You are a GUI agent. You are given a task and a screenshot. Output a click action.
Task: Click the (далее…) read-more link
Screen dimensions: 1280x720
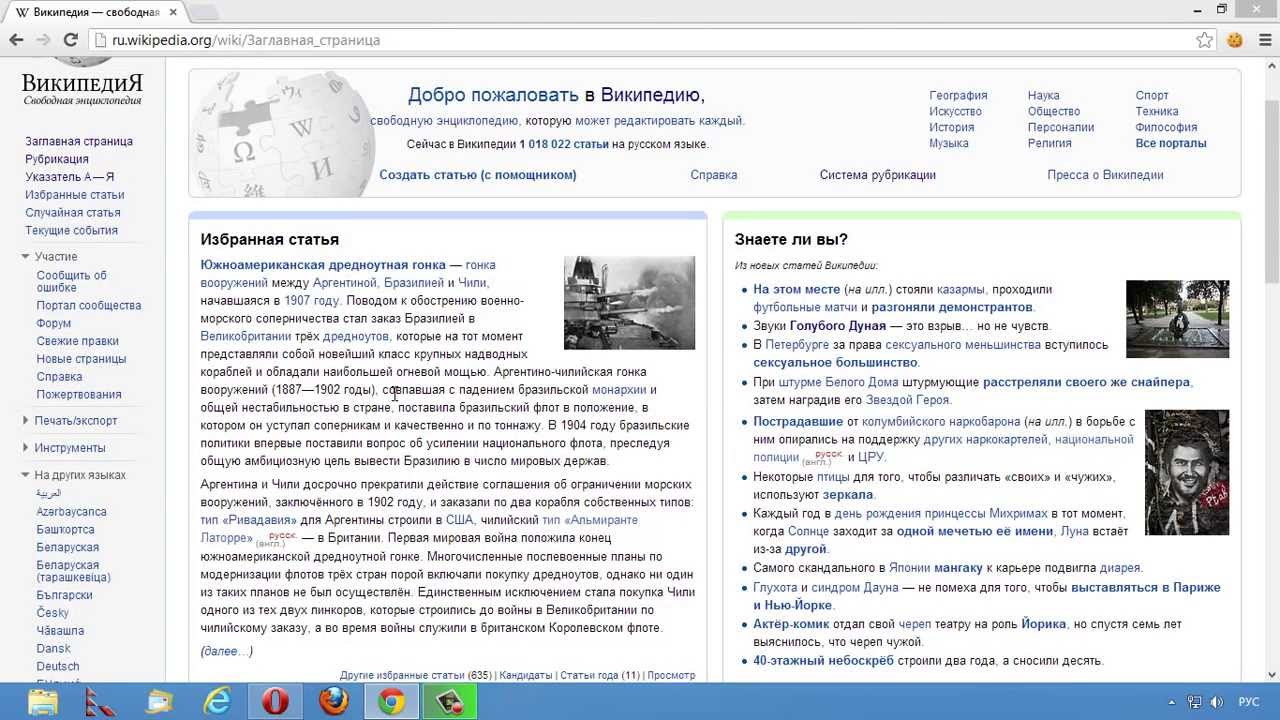pyautogui.click(x=227, y=651)
